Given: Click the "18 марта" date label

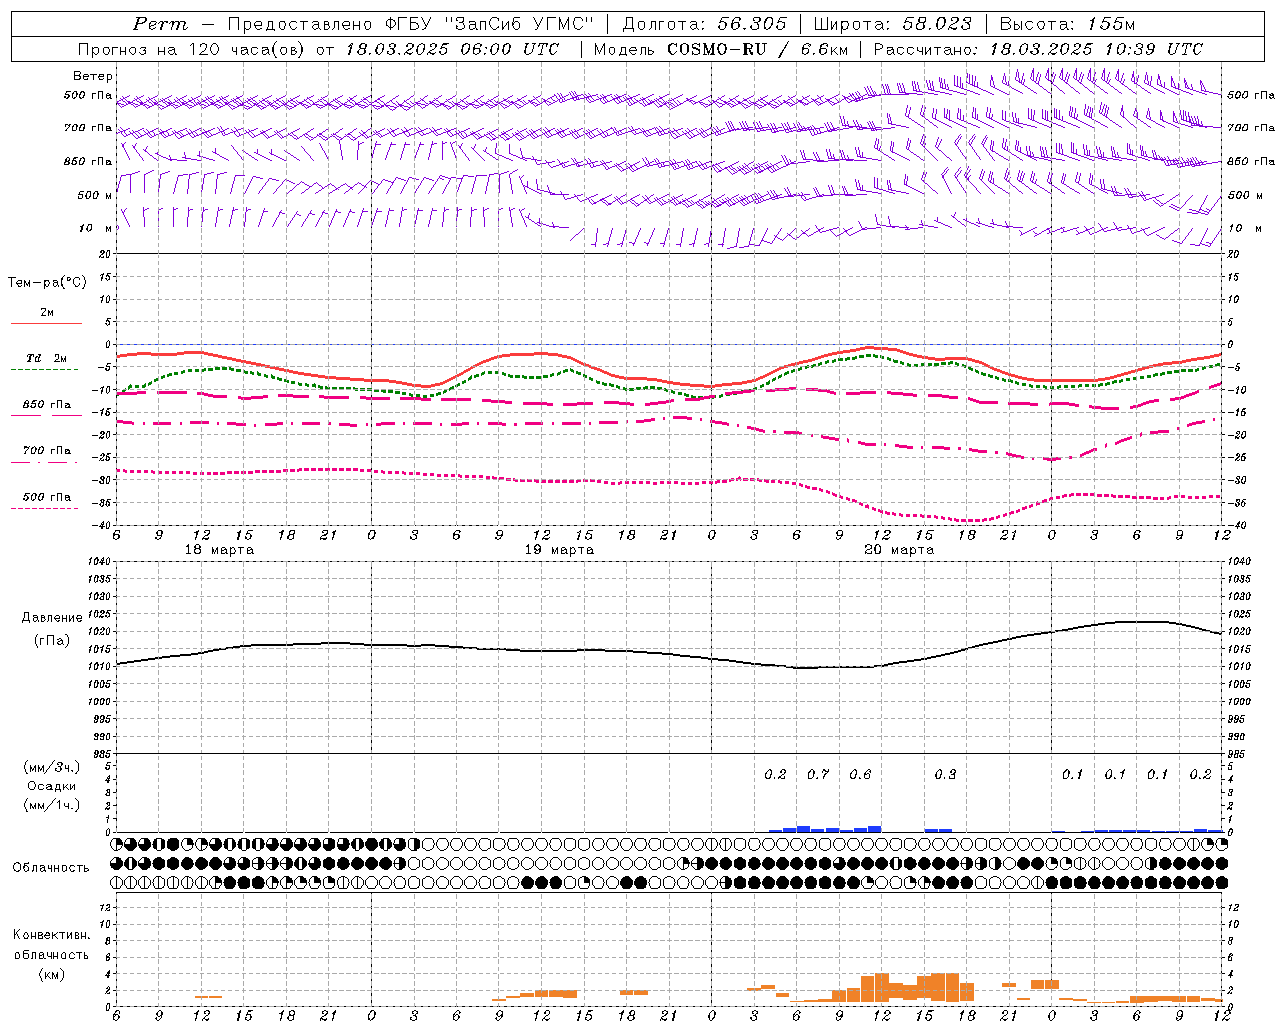Looking at the screenshot, I should pos(219,550).
